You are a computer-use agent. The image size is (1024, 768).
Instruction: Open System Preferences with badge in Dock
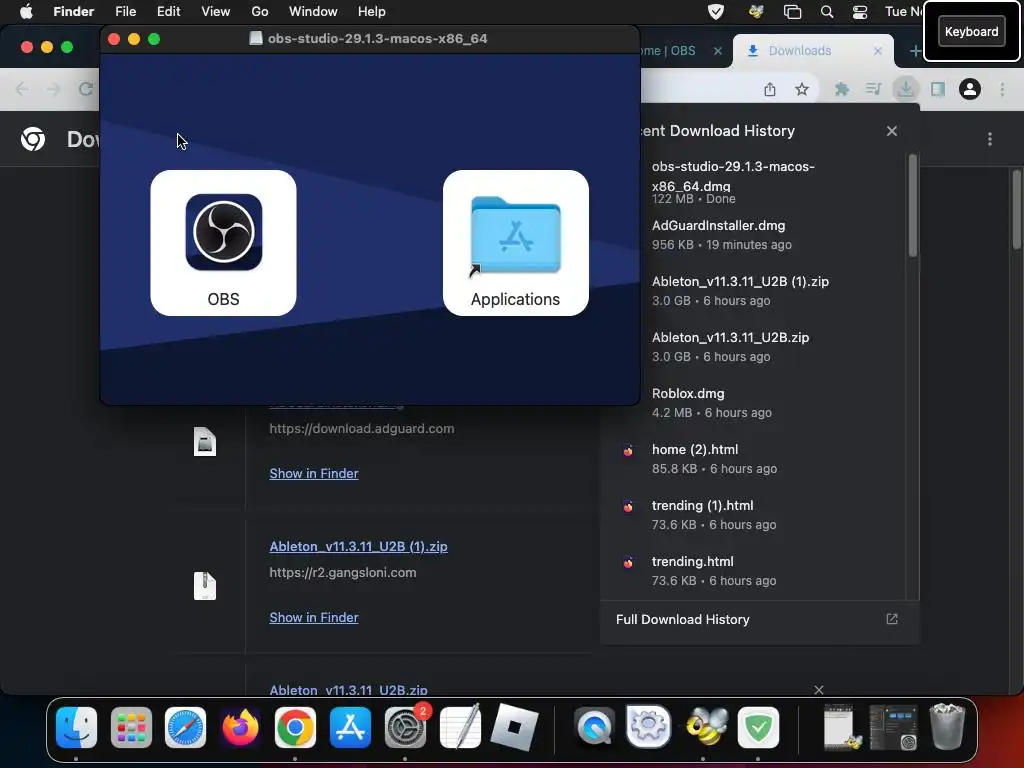click(x=405, y=727)
